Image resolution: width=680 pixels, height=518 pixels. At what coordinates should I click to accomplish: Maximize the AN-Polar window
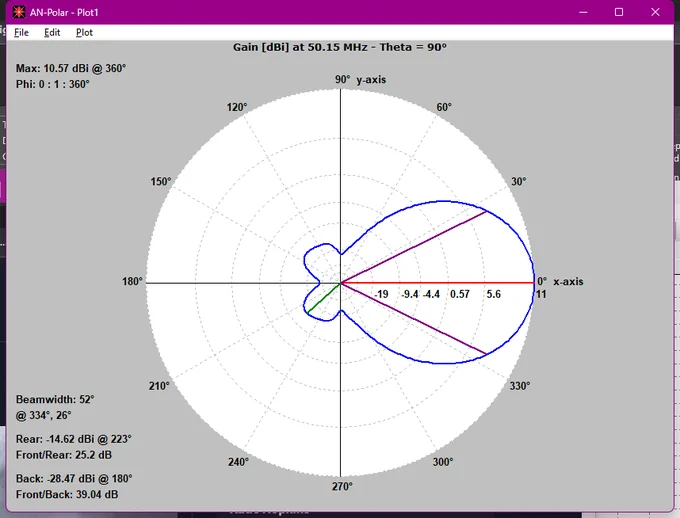click(619, 12)
